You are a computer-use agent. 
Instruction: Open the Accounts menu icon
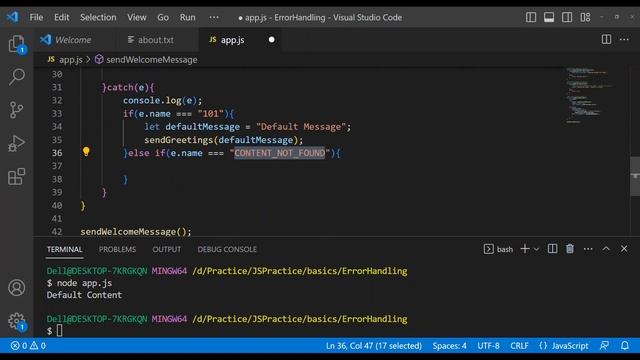pyautogui.click(x=16, y=288)
